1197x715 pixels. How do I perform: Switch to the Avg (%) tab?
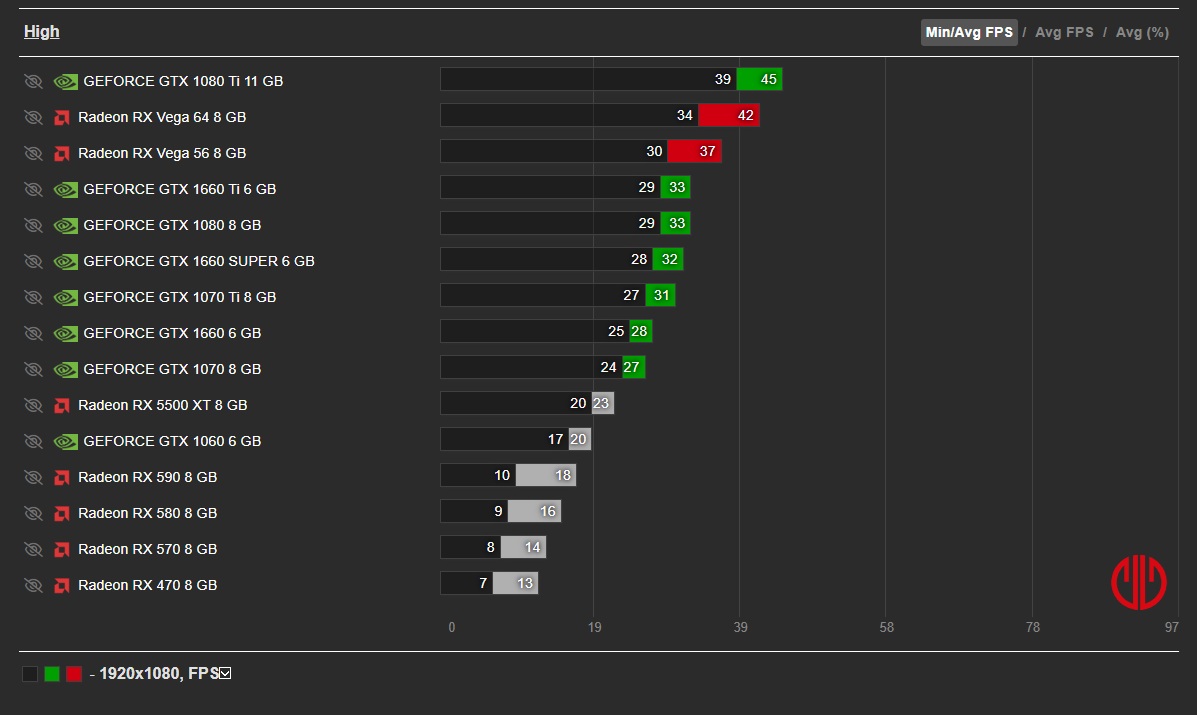click(1142, 32)
